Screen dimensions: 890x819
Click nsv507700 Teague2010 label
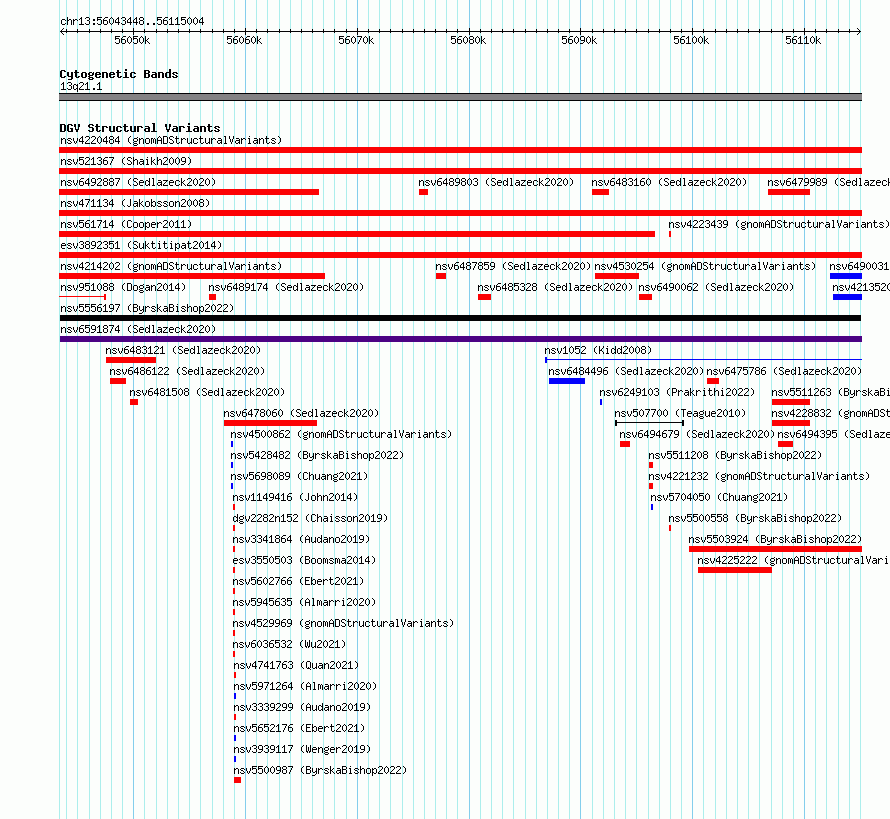click(680, 413)
